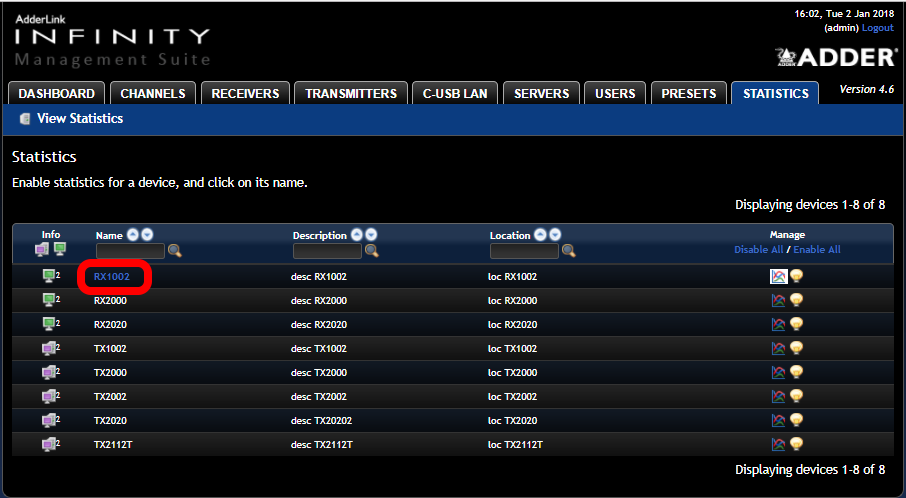Sort Name column descending with down arrow

click(147, 235)
